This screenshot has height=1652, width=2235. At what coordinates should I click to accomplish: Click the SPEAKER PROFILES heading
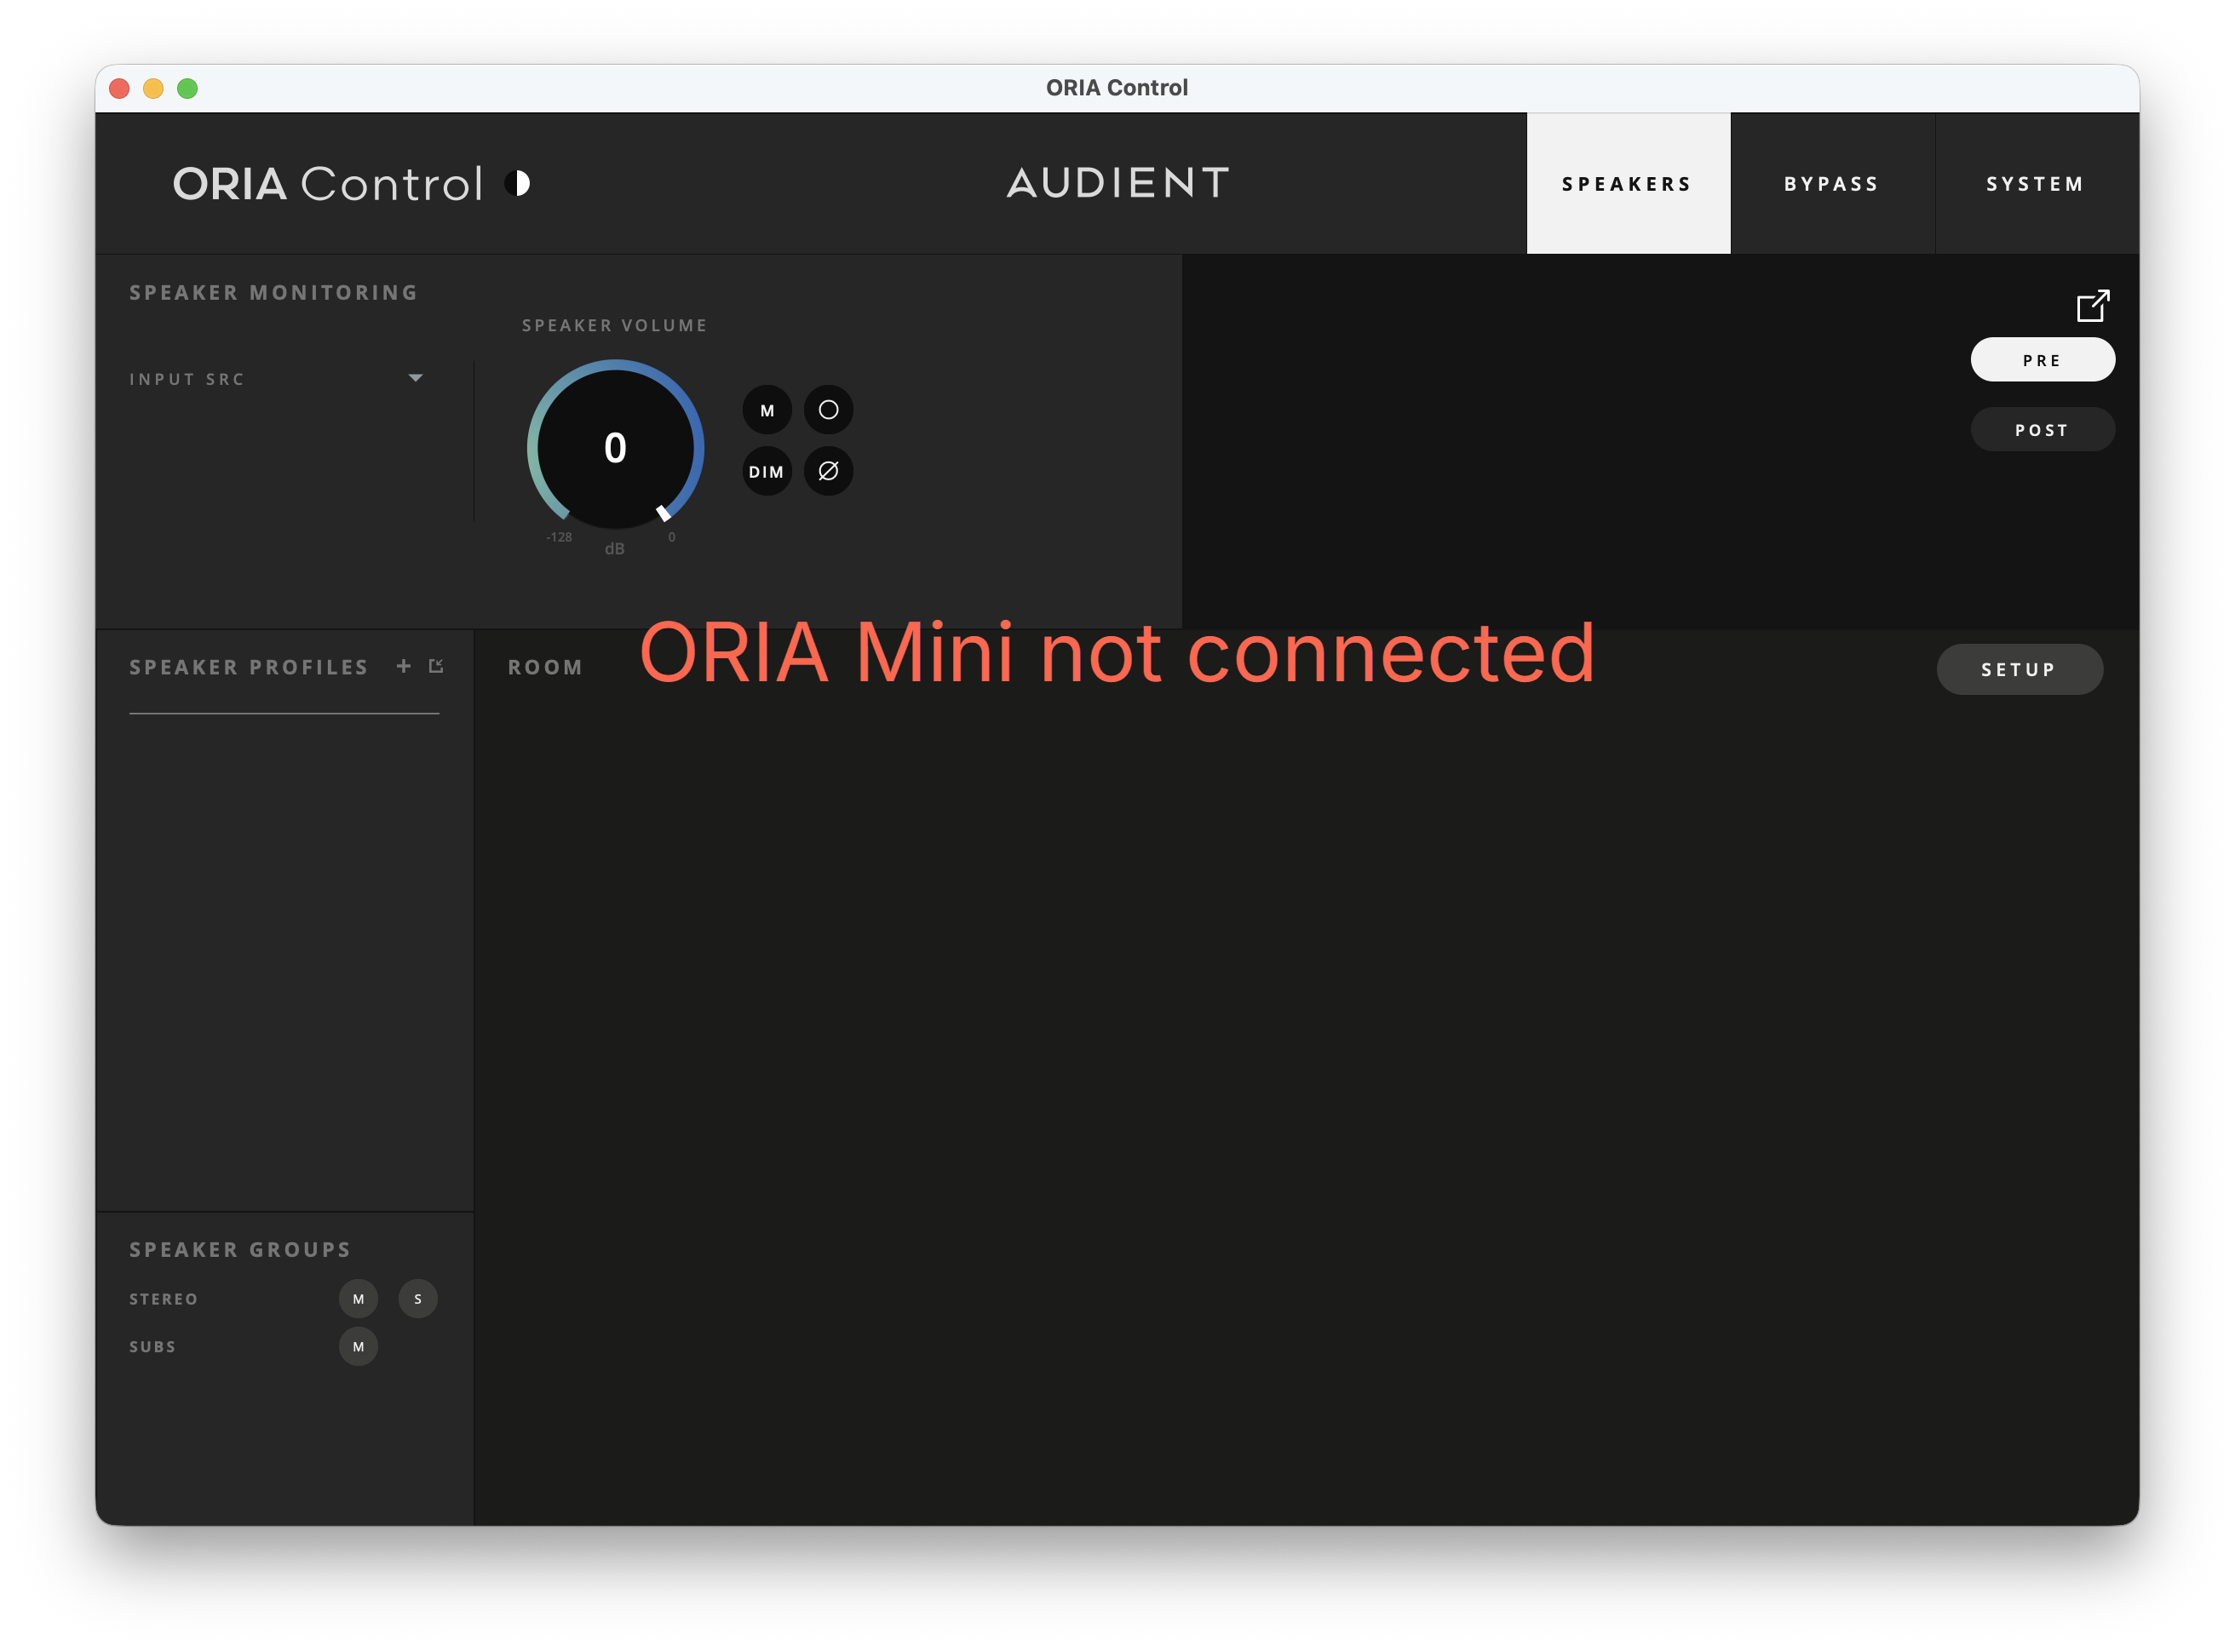tap(249, 667)
